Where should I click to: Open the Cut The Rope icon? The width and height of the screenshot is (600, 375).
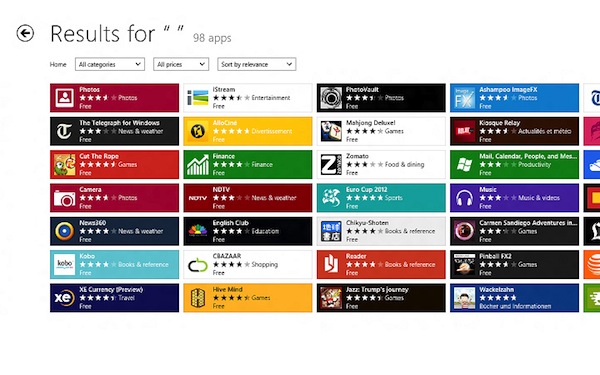click(x=65, y=165)
